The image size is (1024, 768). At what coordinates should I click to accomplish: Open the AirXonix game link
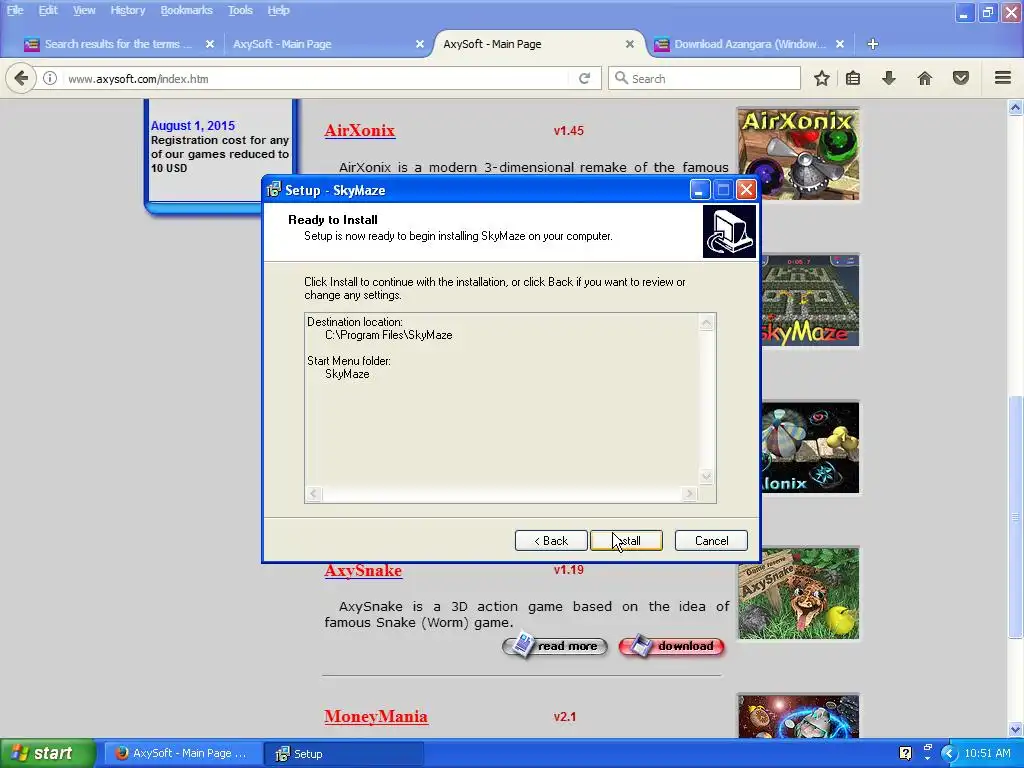[x=360, y=131]
